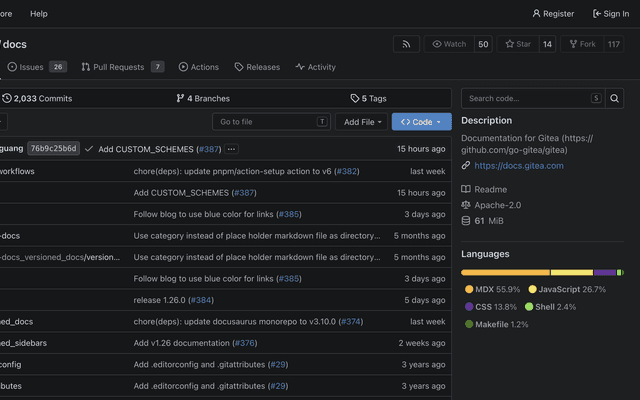Focus the Search code field
Viewport: 640px width, 400px height.
click(x=533, y=98)
